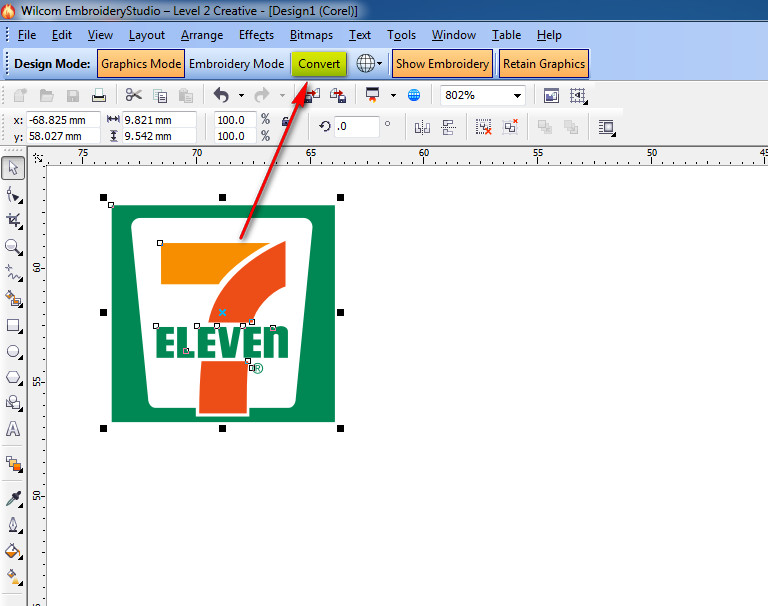Select the Pick tool arrow
The width and height of the screenshot is (768, 606).
coord(13,168)
